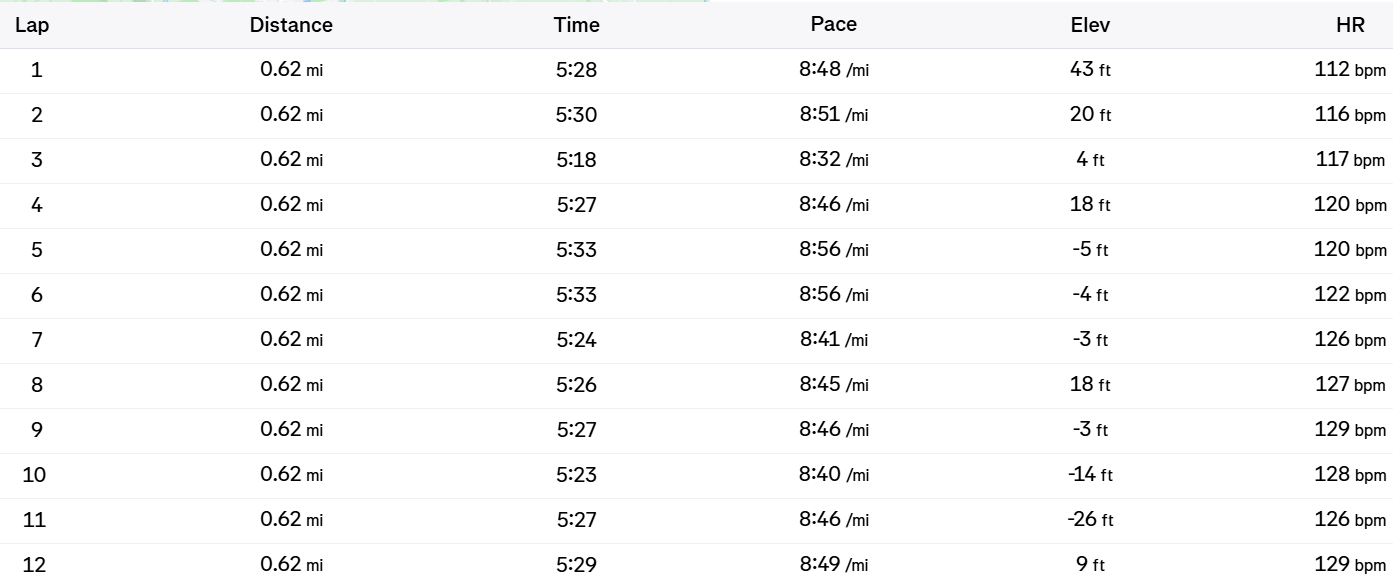The width and height of the screenshot is (1393, 585).
Task: Click the 112 bpm heart rate
Action: 1350,70
